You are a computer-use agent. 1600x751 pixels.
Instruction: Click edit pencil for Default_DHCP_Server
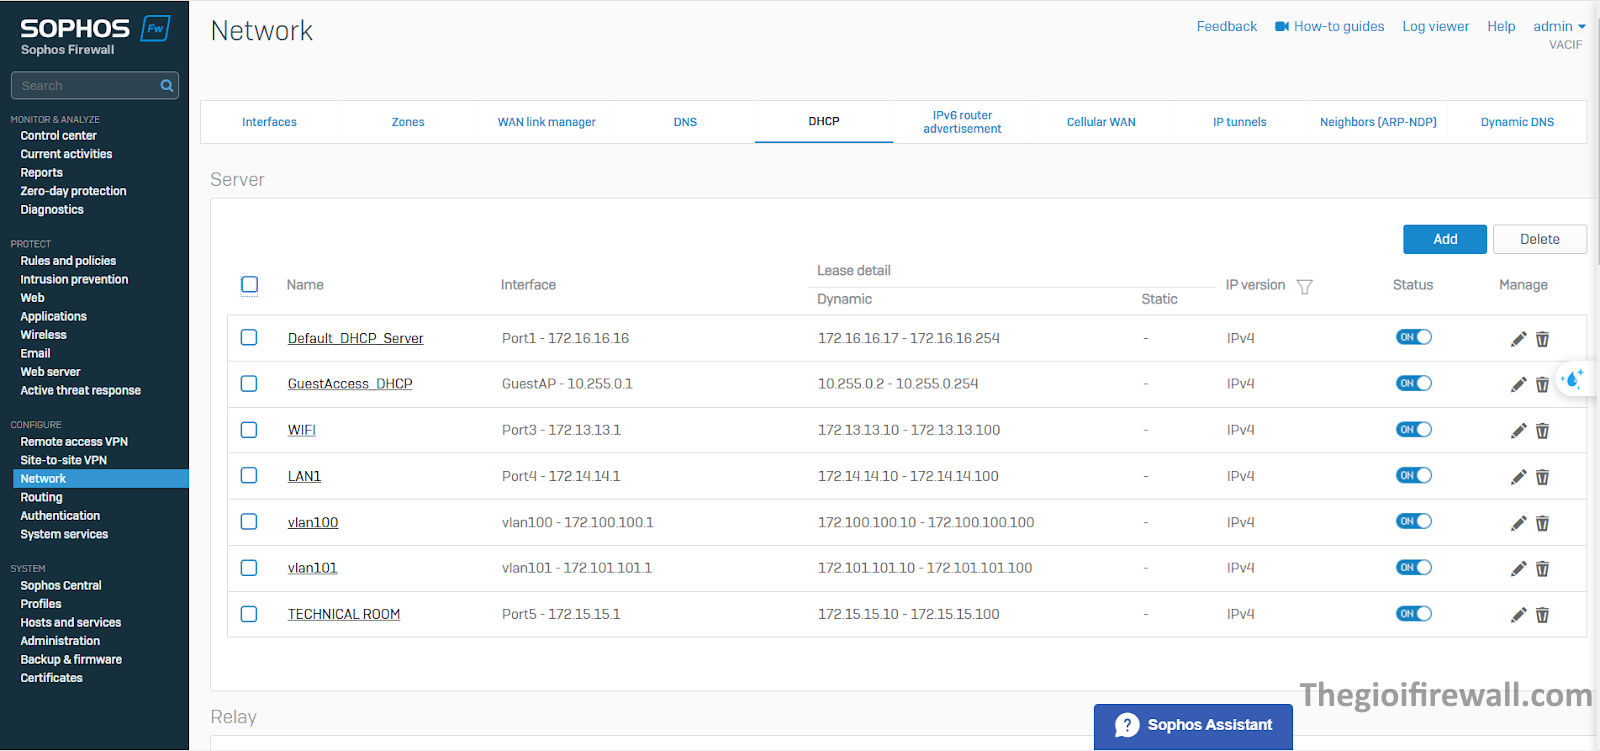1518,339
